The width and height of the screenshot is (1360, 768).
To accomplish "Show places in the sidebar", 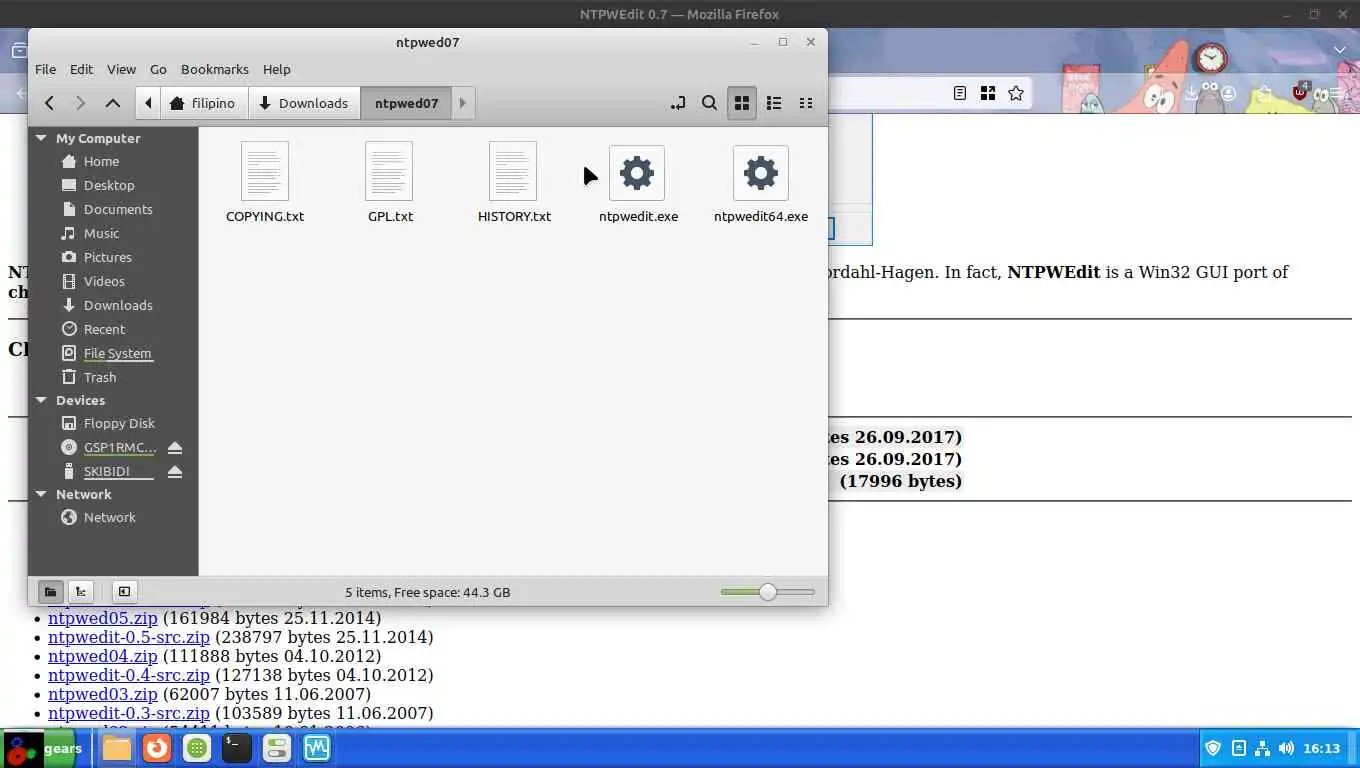I will (x=50, y=592).
